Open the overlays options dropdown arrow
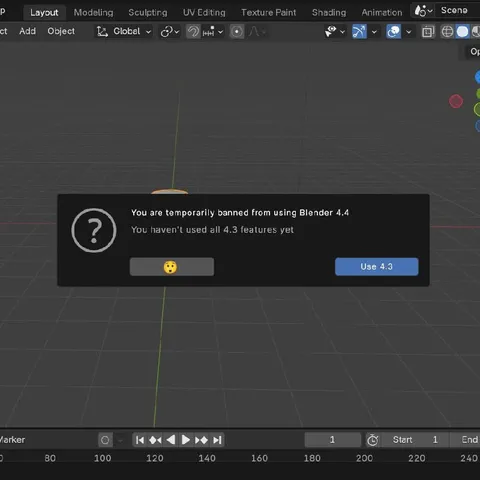Screen dimensions: 480x480 coord(409,32)
